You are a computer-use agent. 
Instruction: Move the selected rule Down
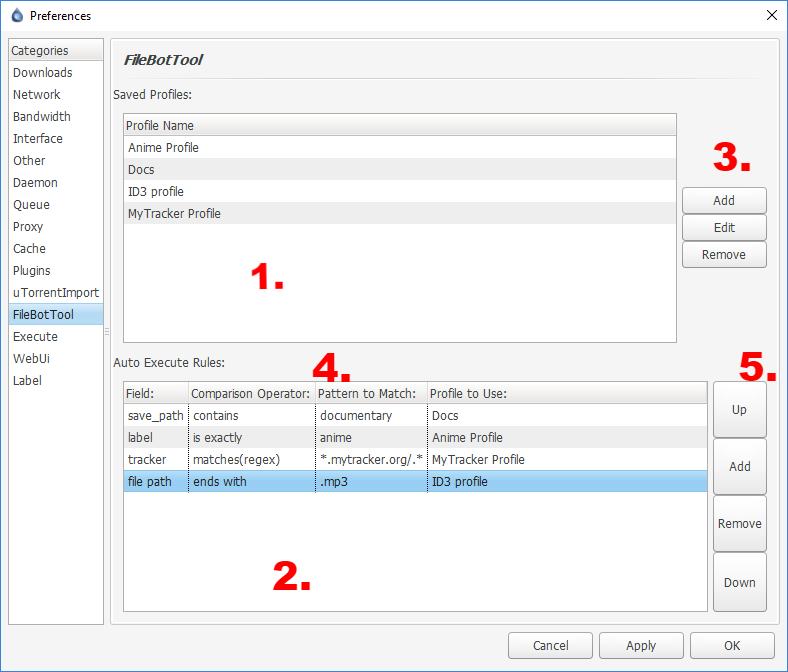pos(740,582)
